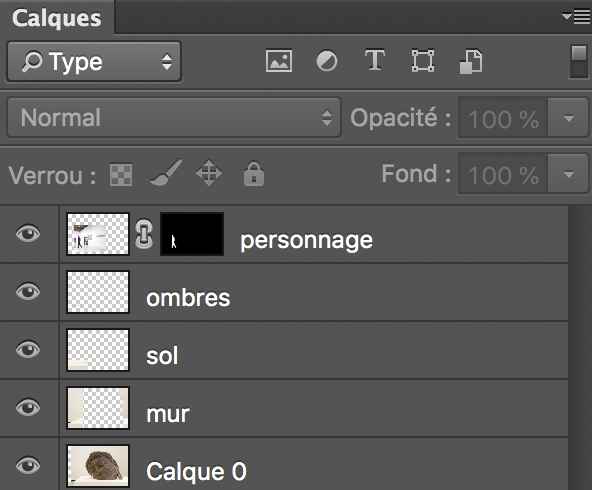Filter for smart objects icon

tap(471, 62)
